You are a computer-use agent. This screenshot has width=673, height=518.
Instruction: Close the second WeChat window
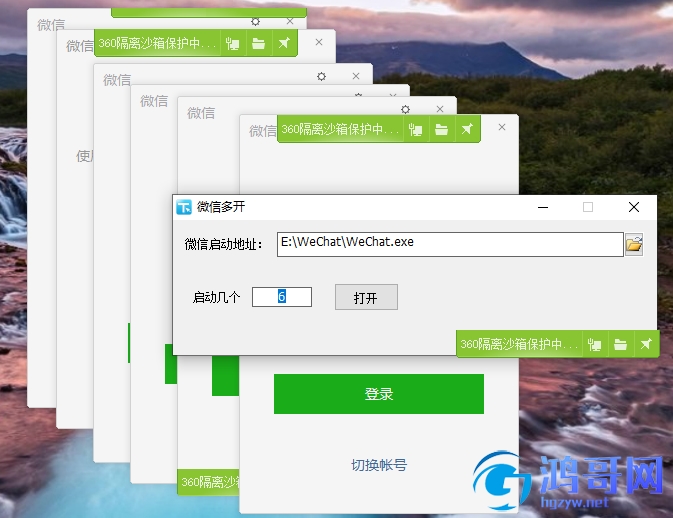point(319,42)
